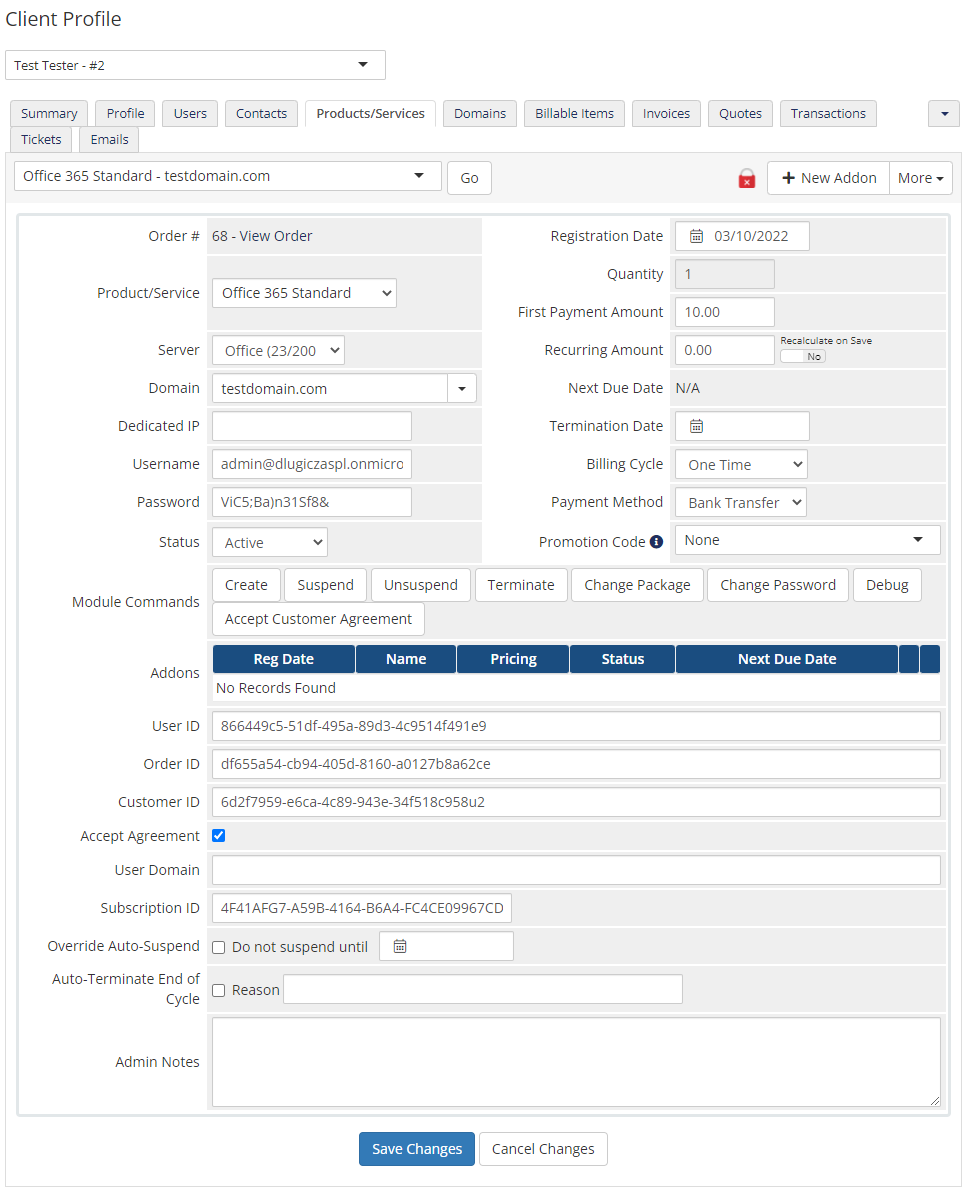Uncheck the Accept Agreement checkbox
Screen dimensions: 970x1194
pos(219,835)
